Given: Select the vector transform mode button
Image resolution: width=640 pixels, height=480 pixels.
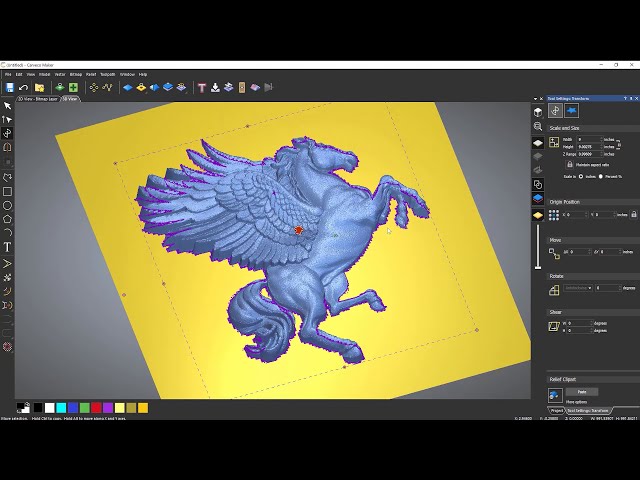Looking at the screenshot, I should tap(555, 111).
